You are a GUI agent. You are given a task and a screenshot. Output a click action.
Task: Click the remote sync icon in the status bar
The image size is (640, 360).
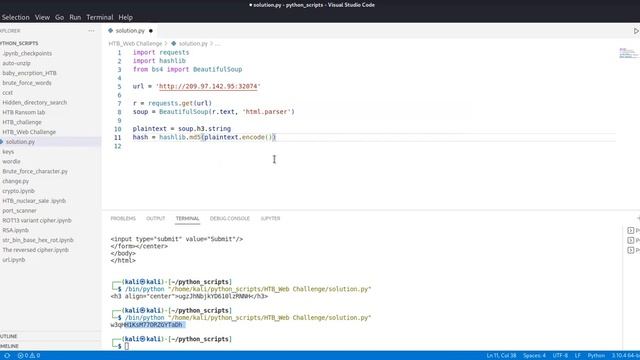click(7, 356)
